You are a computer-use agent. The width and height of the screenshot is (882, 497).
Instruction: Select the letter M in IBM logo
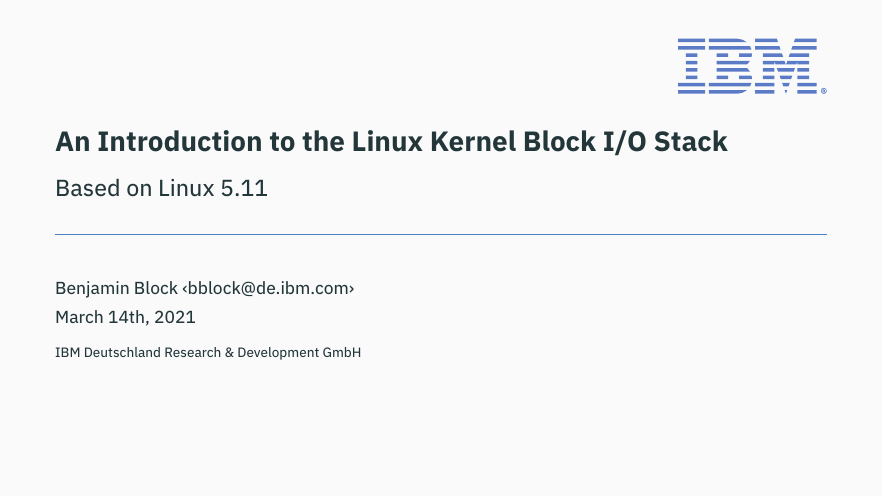[x=786, y=66]
